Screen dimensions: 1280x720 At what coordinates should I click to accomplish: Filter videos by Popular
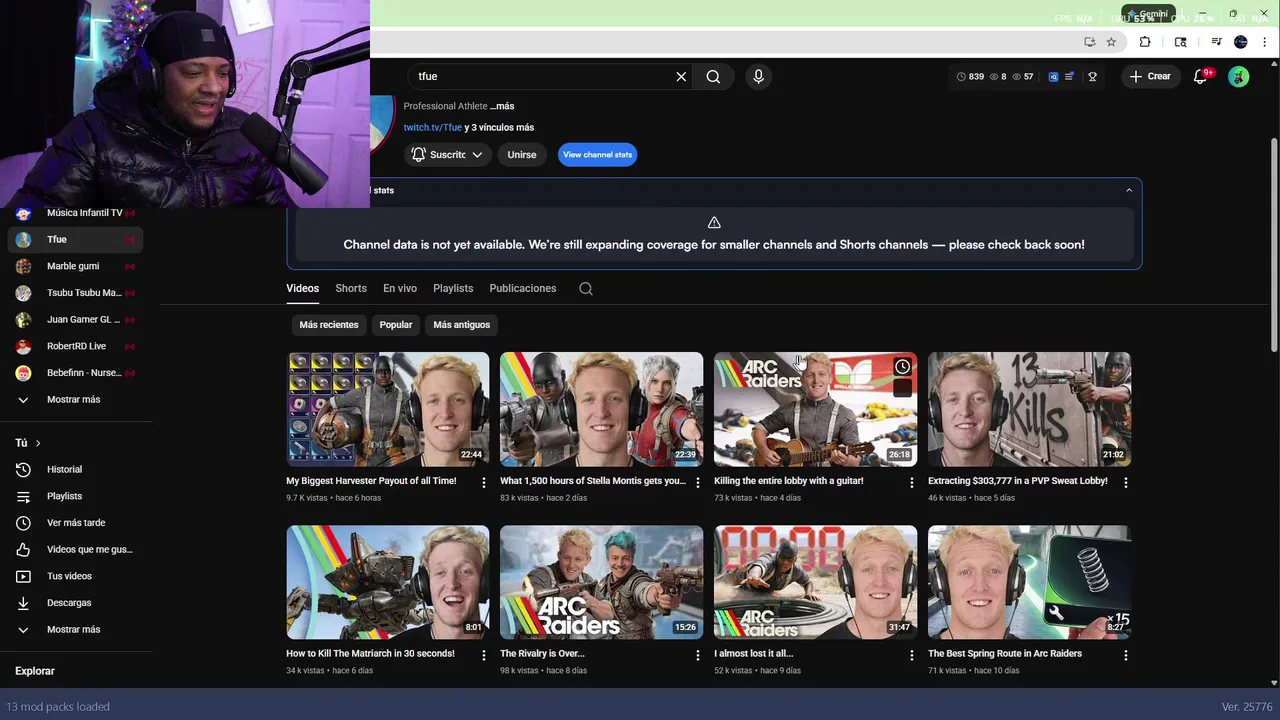[x=396, y=325]
